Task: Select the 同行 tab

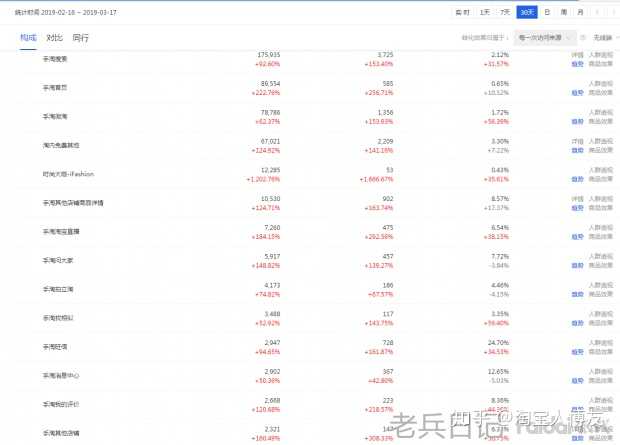Action: pos(81,37)
